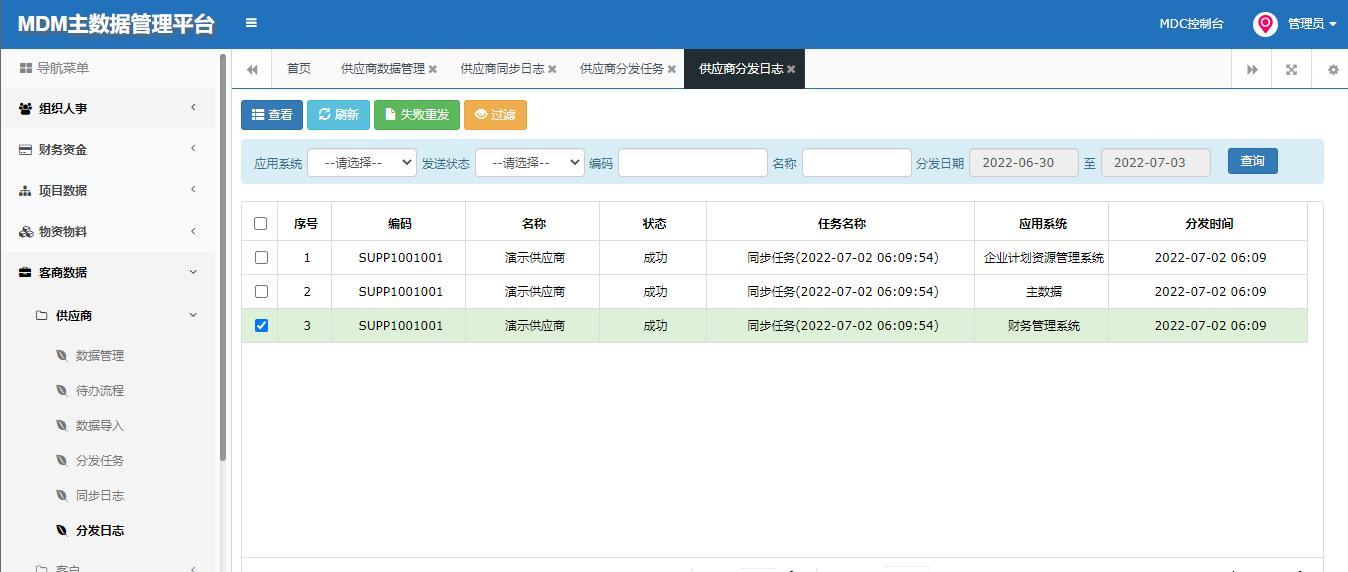This screenshot has height=572, width=1348.
Task: Check the checkbox for row 1
Action: tap(261, 257)
